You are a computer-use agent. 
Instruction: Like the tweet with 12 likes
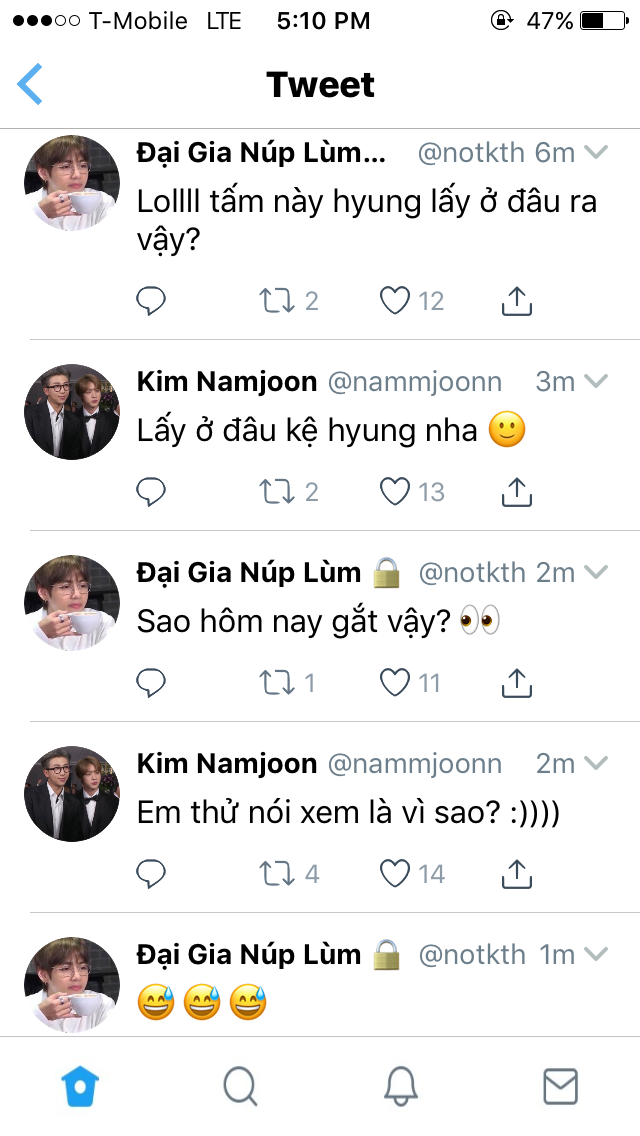(x=396, y=300)
